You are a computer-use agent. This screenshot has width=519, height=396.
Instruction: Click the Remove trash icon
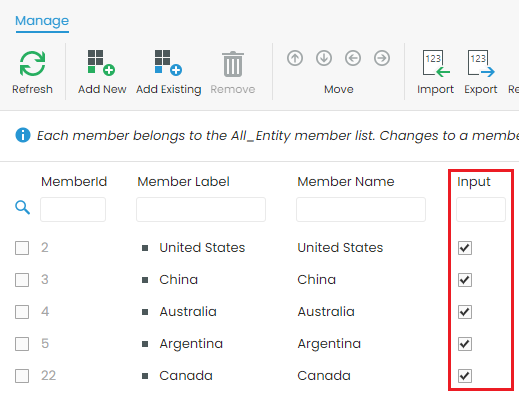(x=233, y=64)
